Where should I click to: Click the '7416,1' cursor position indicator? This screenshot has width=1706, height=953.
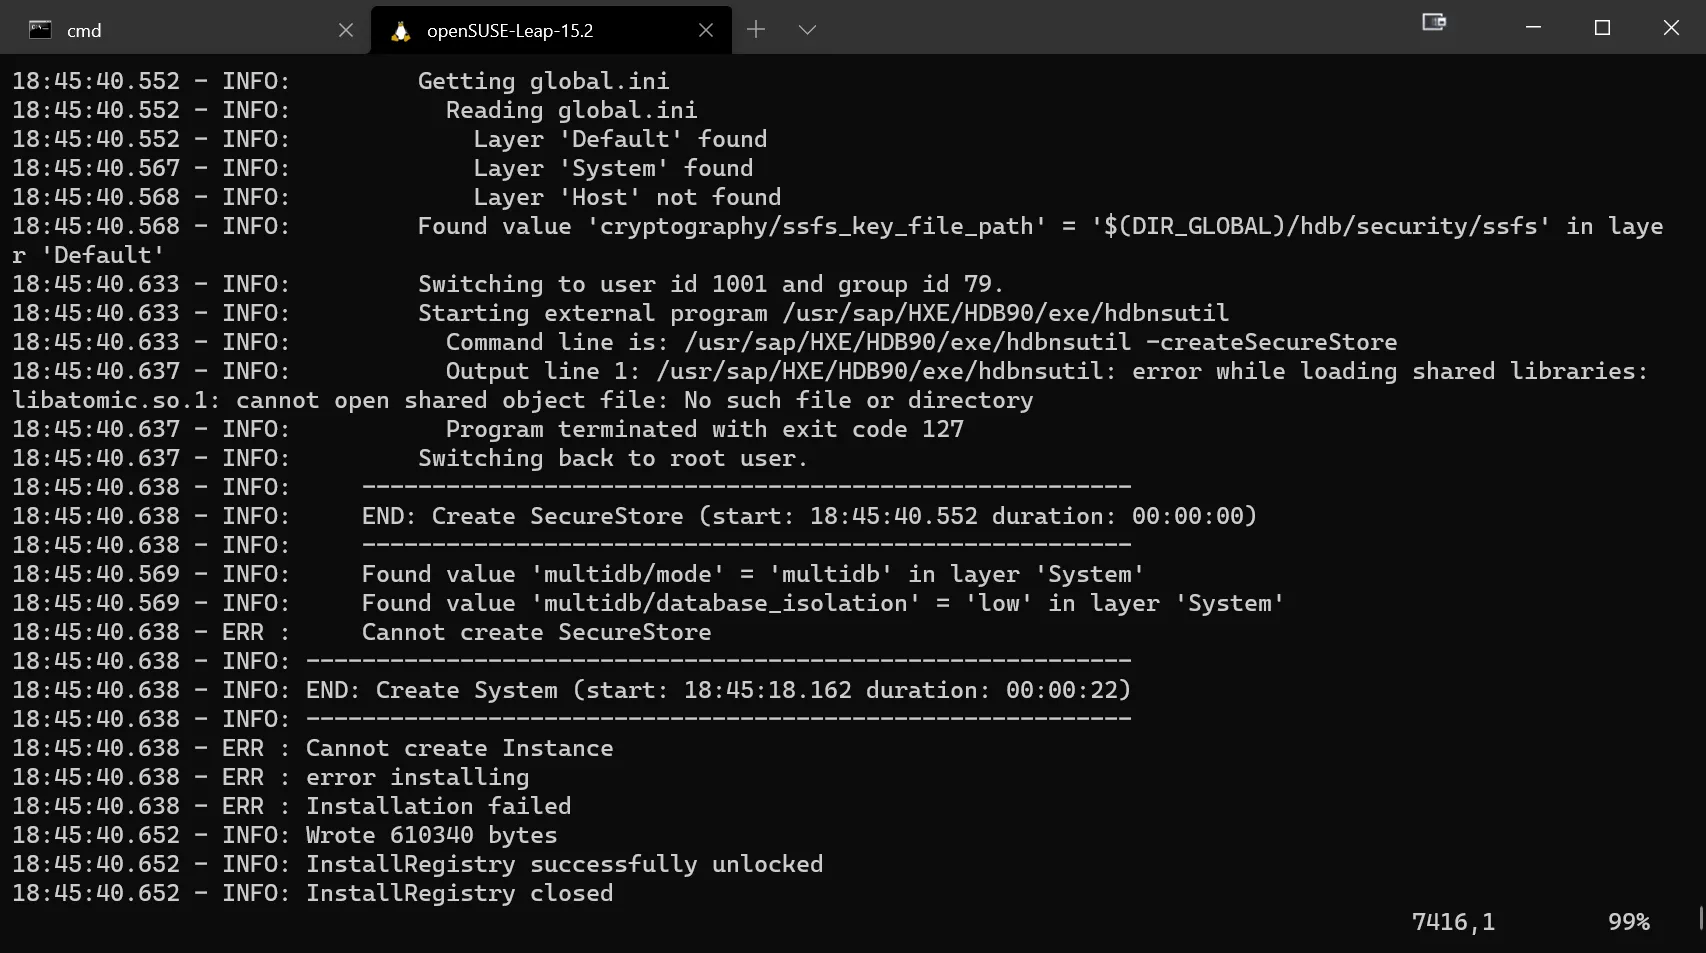pyautogui.click(x=1453, y=921)
